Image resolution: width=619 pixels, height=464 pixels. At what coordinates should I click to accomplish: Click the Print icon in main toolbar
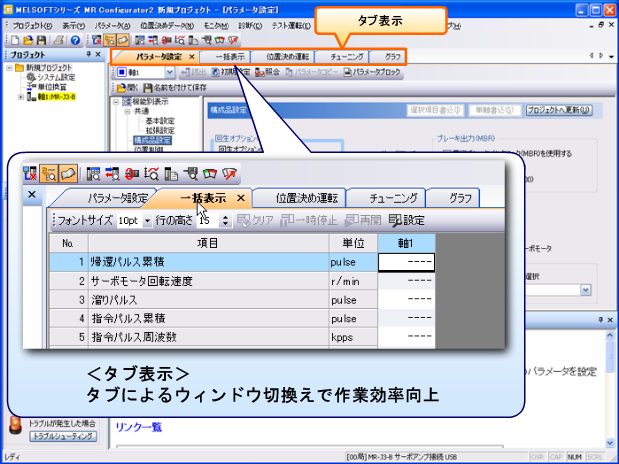pos(60,39)
